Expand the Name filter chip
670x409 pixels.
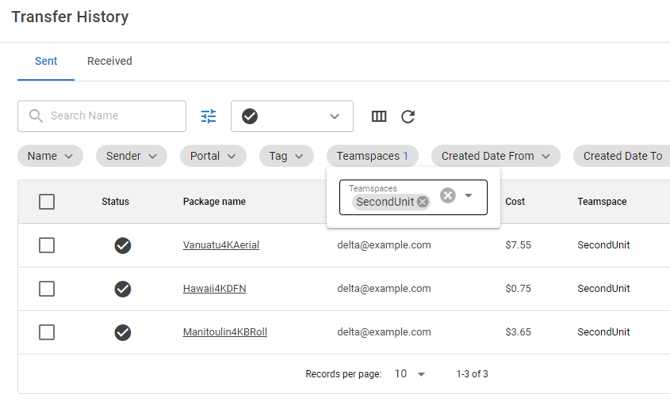[x=50, y=156]
